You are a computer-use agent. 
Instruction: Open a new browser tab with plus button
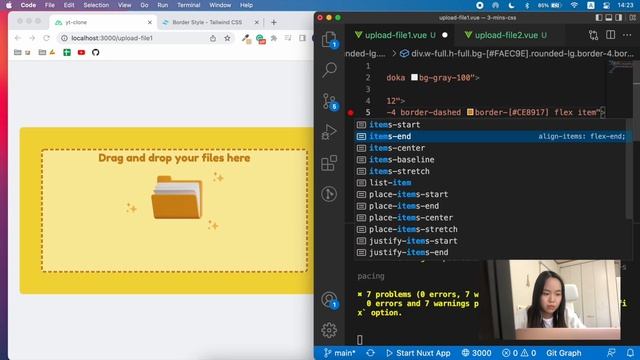pyautogui.click(x=274, y=22)
